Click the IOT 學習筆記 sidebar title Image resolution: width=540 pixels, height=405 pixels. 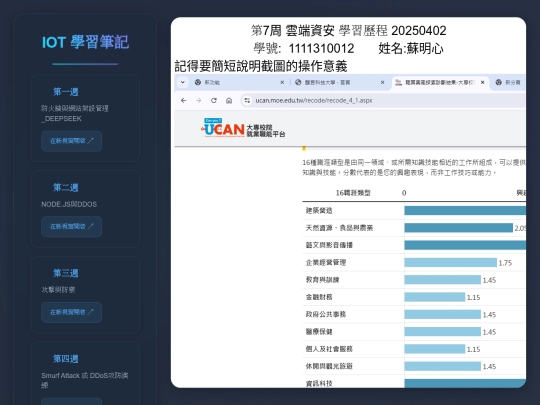click(x=85, y=42)
